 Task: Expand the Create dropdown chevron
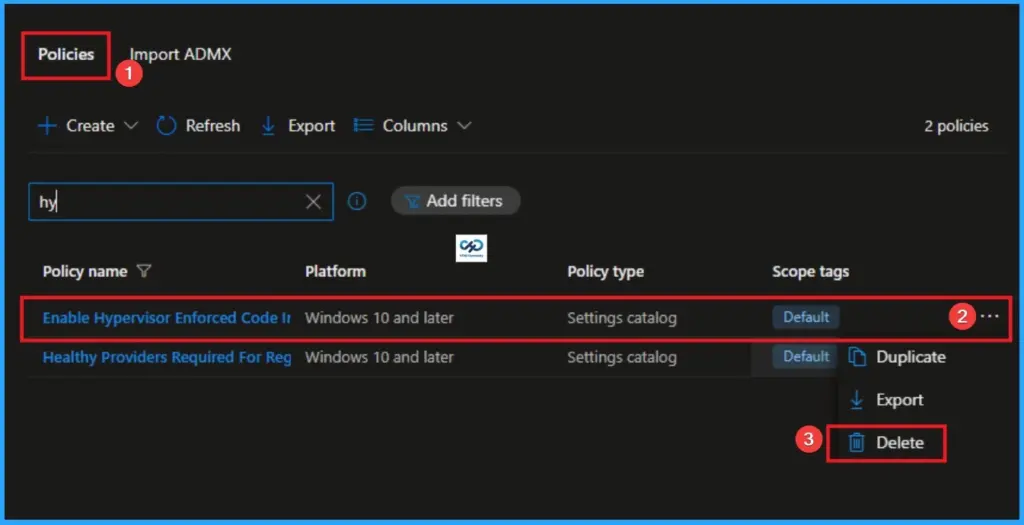pyautogui.click(x=131, y=125)
